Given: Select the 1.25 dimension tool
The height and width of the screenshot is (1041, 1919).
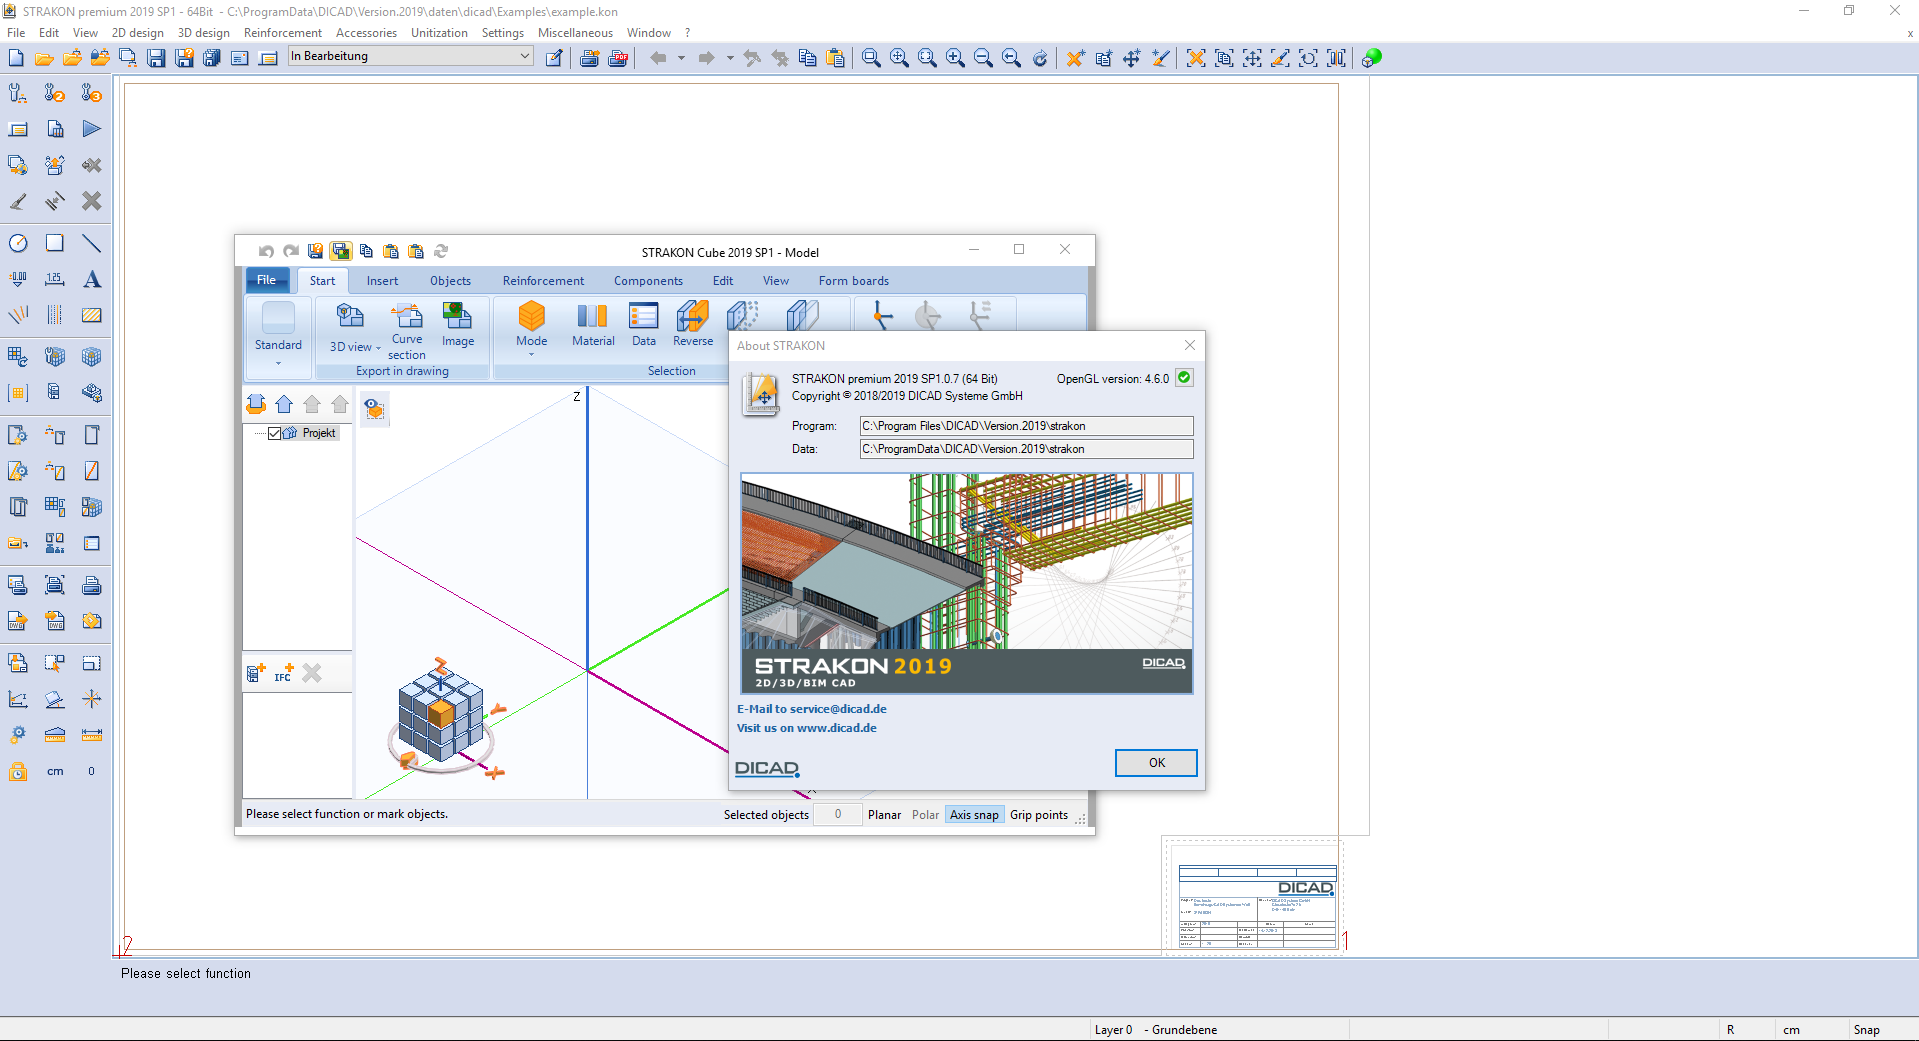Looking at the screenshot, I should click(x=55, y=279).
